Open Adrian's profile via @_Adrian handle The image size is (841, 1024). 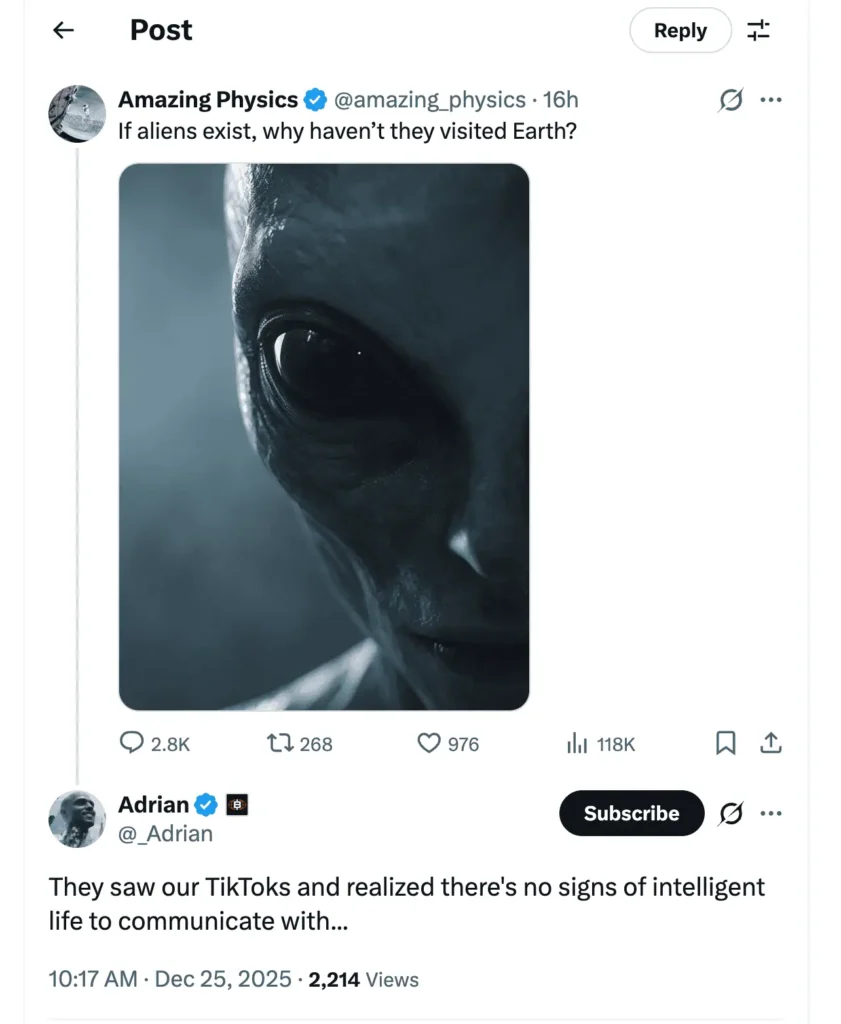(165, 833)
